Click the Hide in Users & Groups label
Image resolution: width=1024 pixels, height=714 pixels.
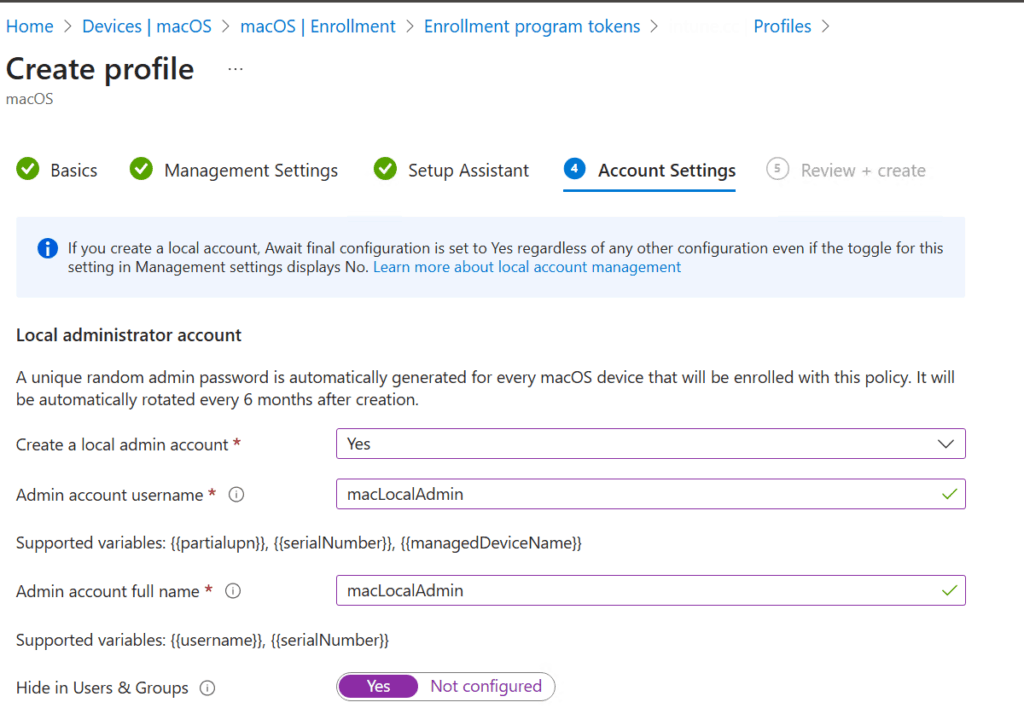102,688
